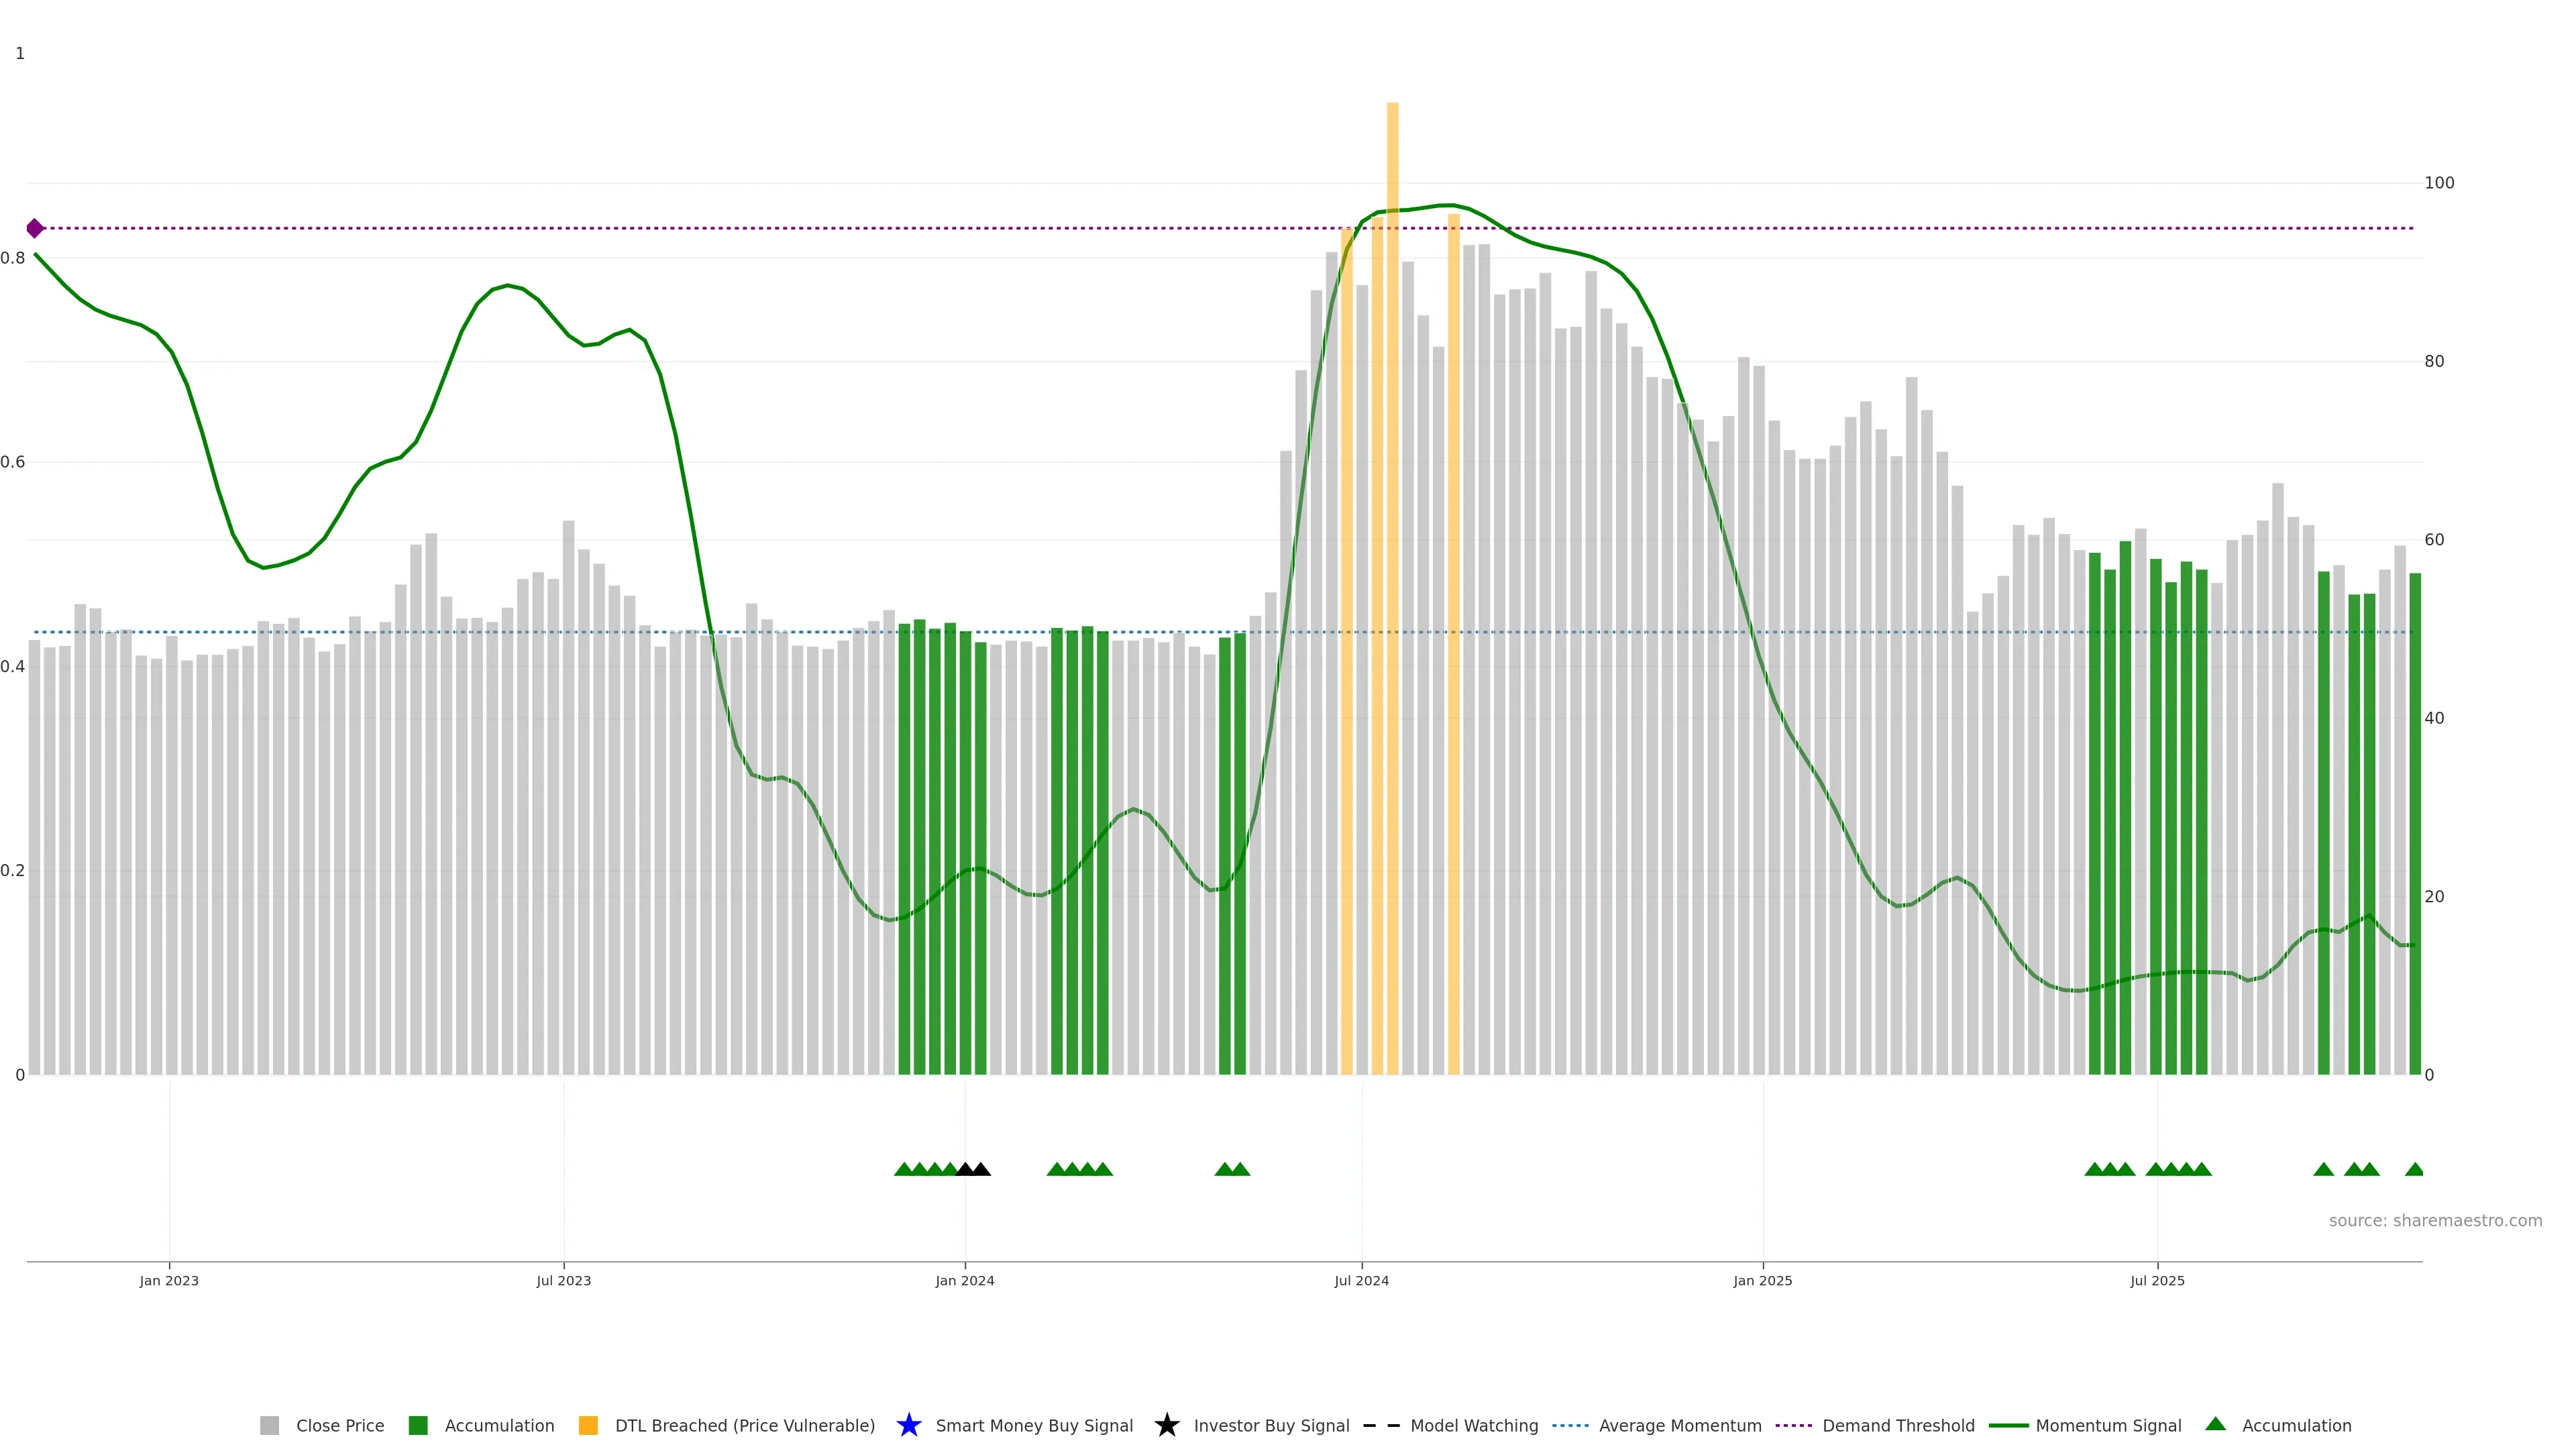This screenshot has width=2576, height=1449.
Task: Click the dashed Model Watching legend icon
Action: point(1381,1425)
